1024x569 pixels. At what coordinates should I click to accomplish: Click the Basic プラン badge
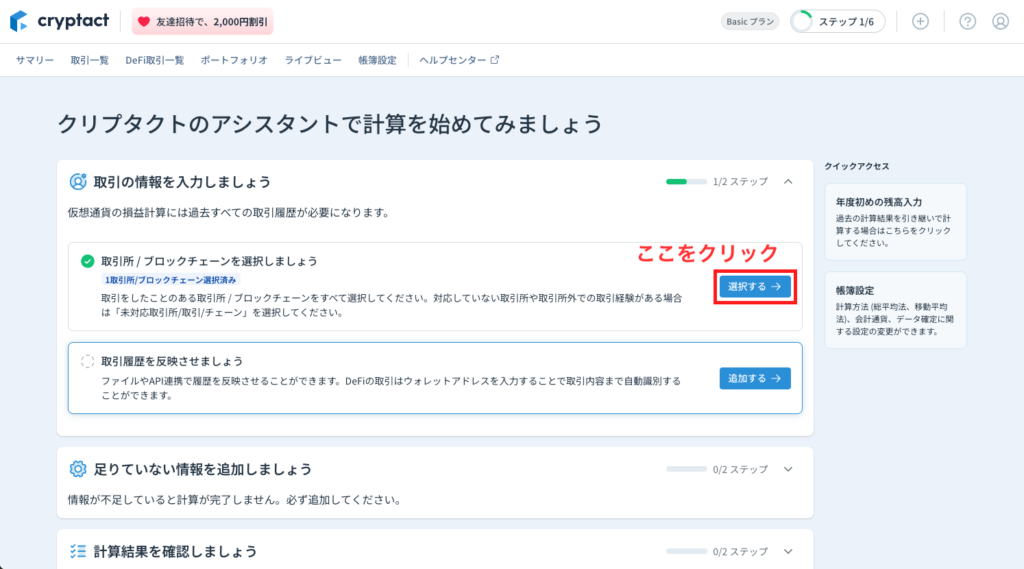coord(750,22)
